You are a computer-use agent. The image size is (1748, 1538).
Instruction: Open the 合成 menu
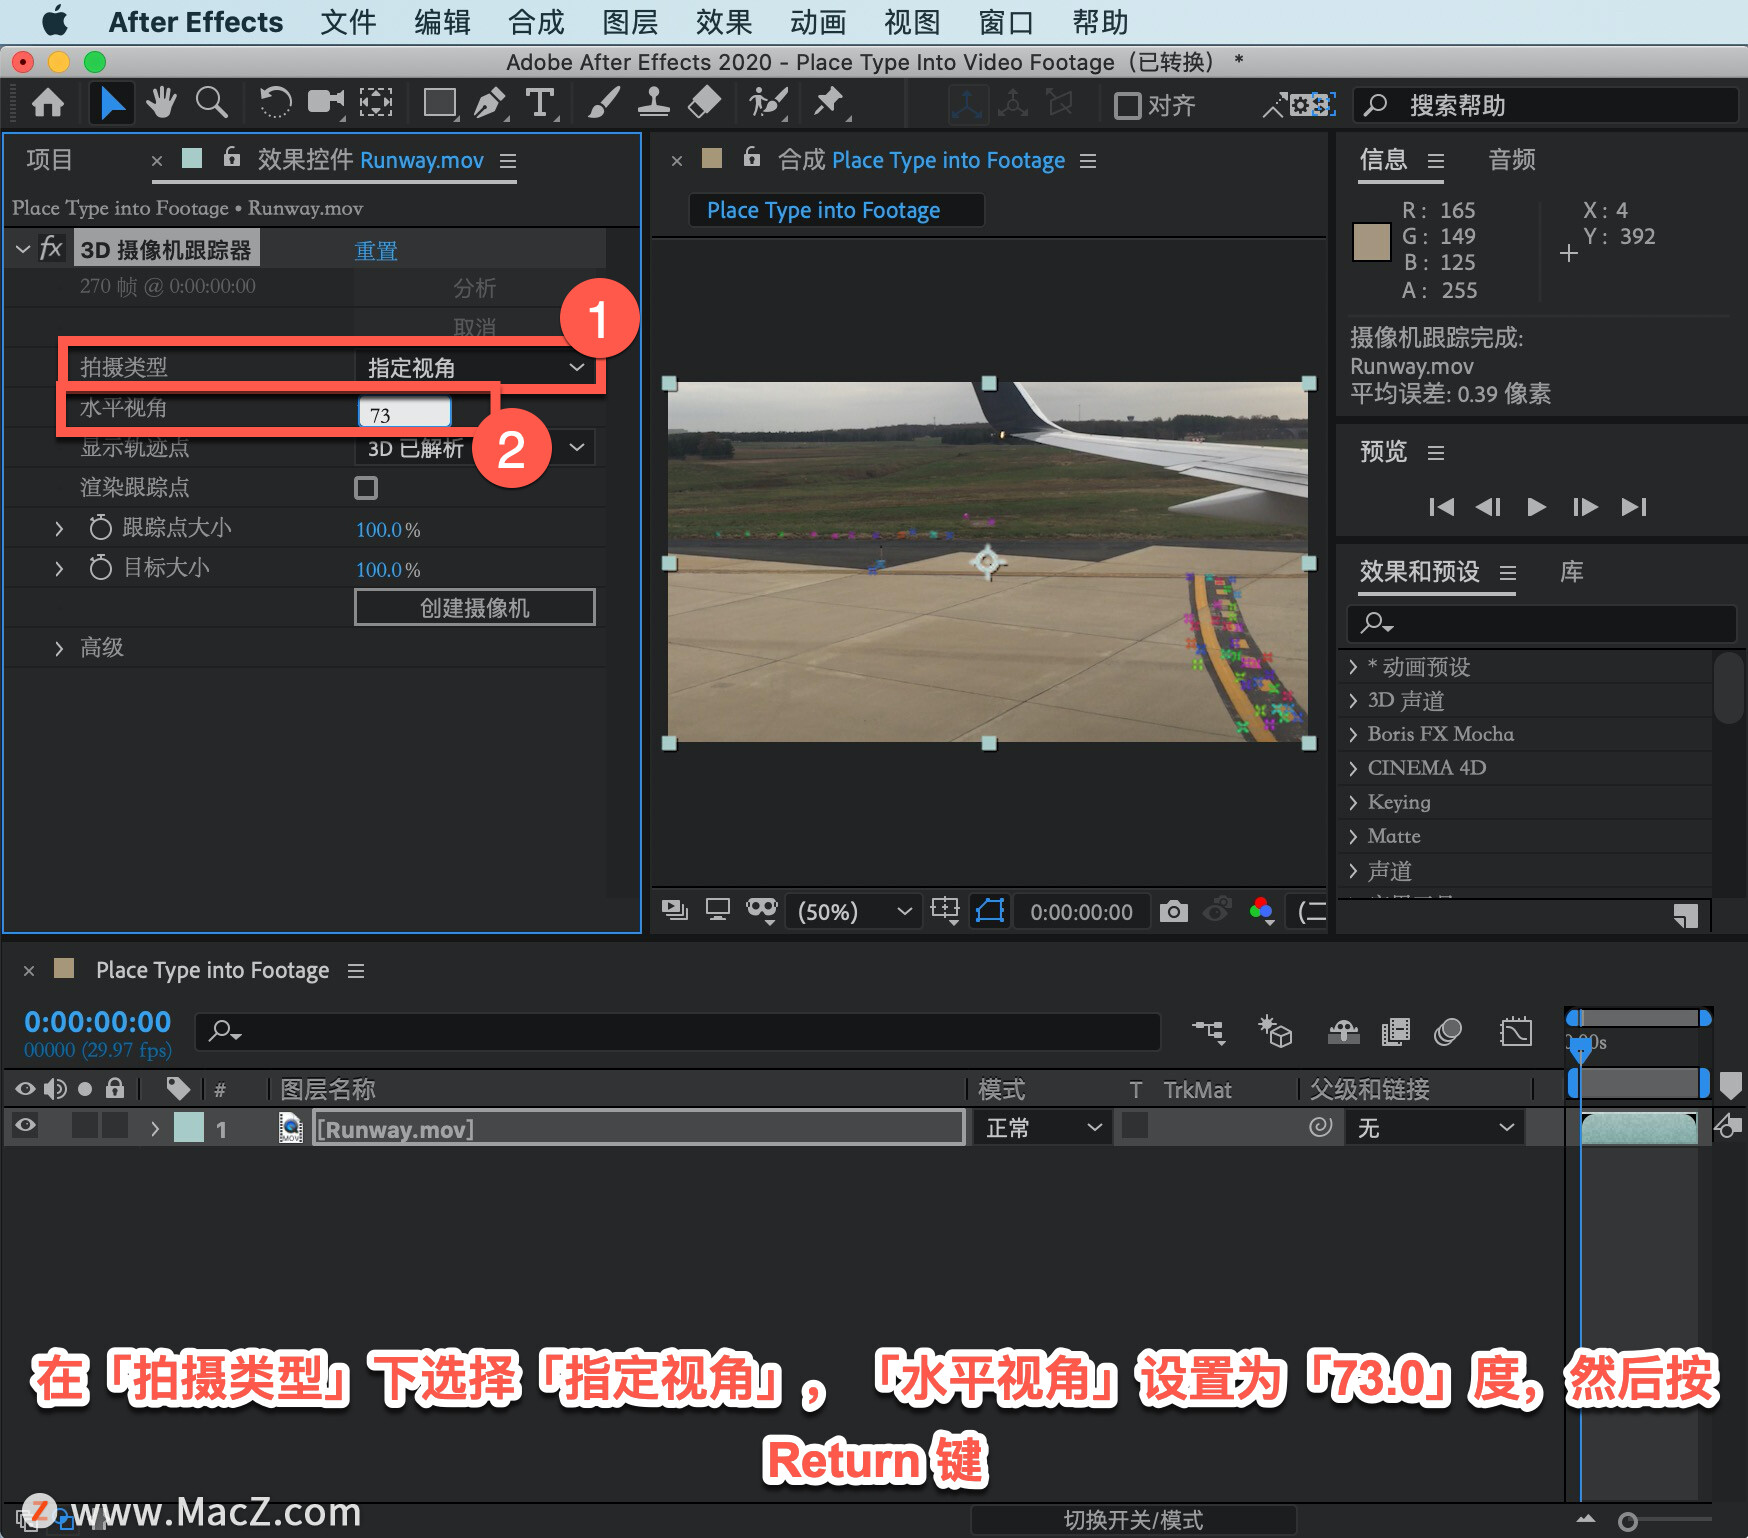click(536, 22)
